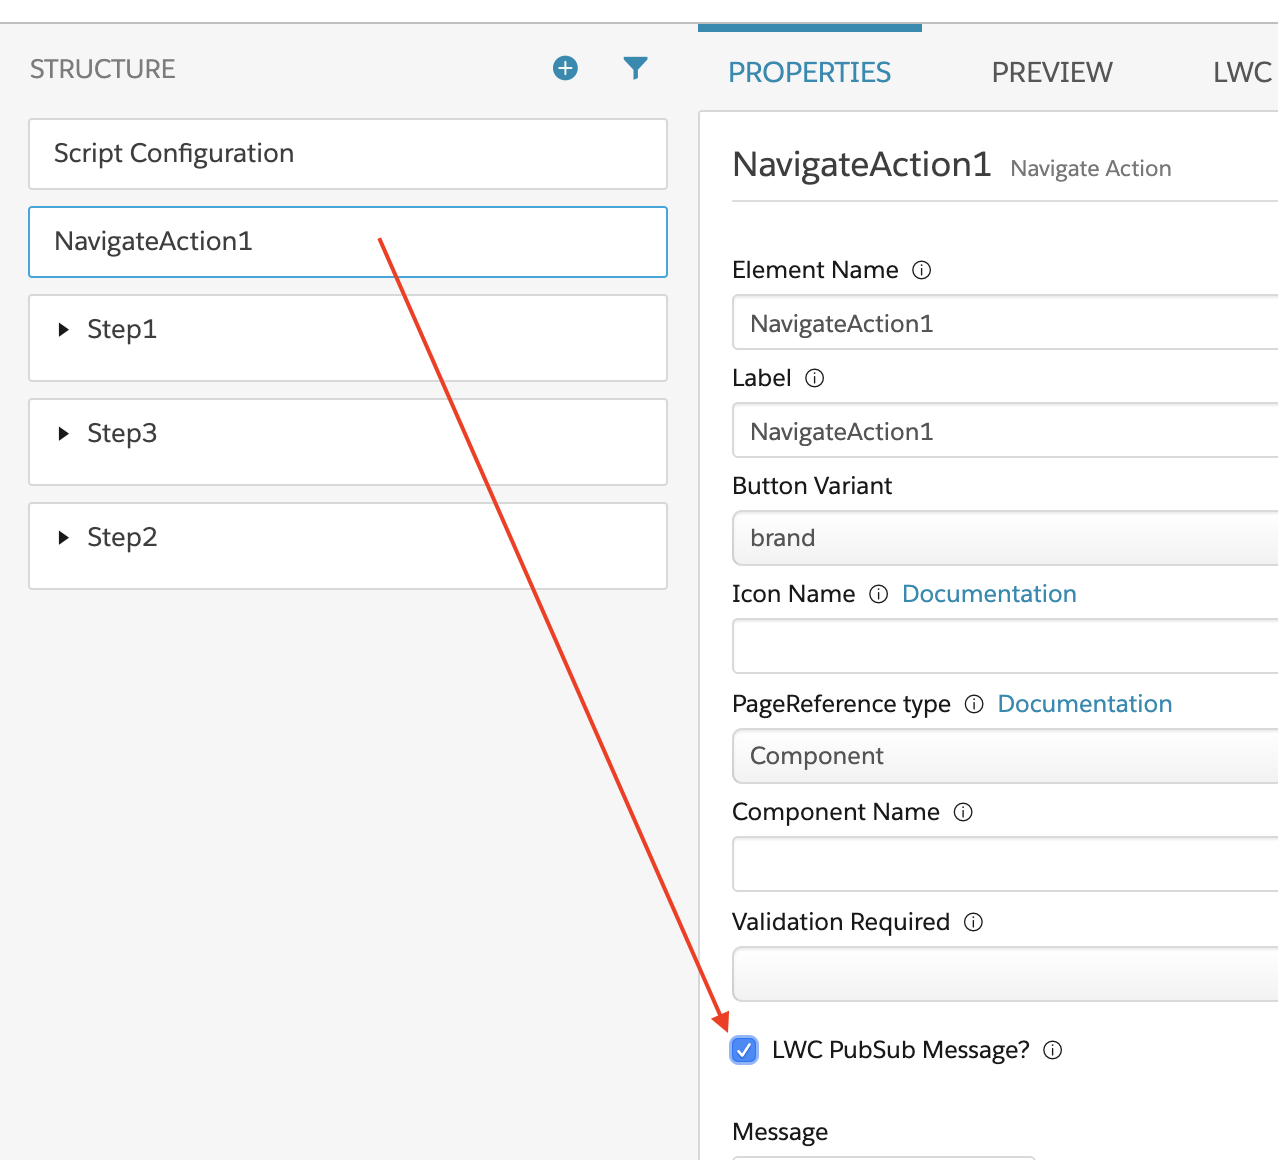Expand the Step3 disclosure triangle

click(63, 434)
